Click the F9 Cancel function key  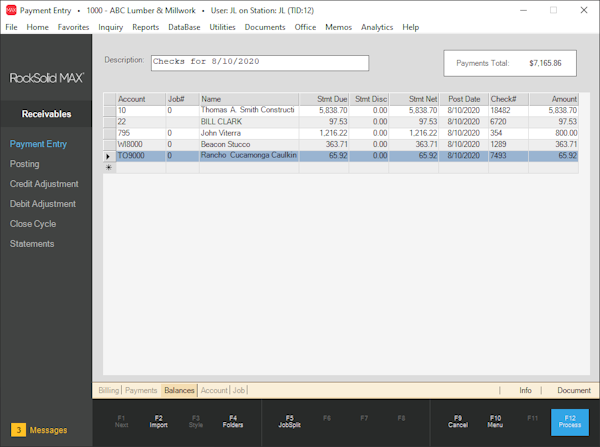point(457,420)
